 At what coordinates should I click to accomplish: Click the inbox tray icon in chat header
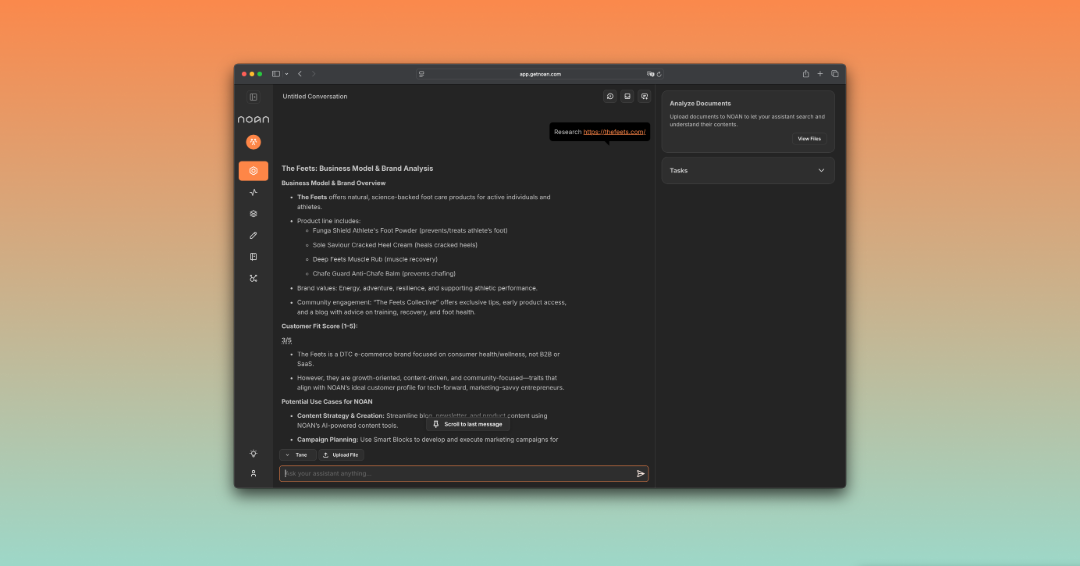[x=627, y=96]
